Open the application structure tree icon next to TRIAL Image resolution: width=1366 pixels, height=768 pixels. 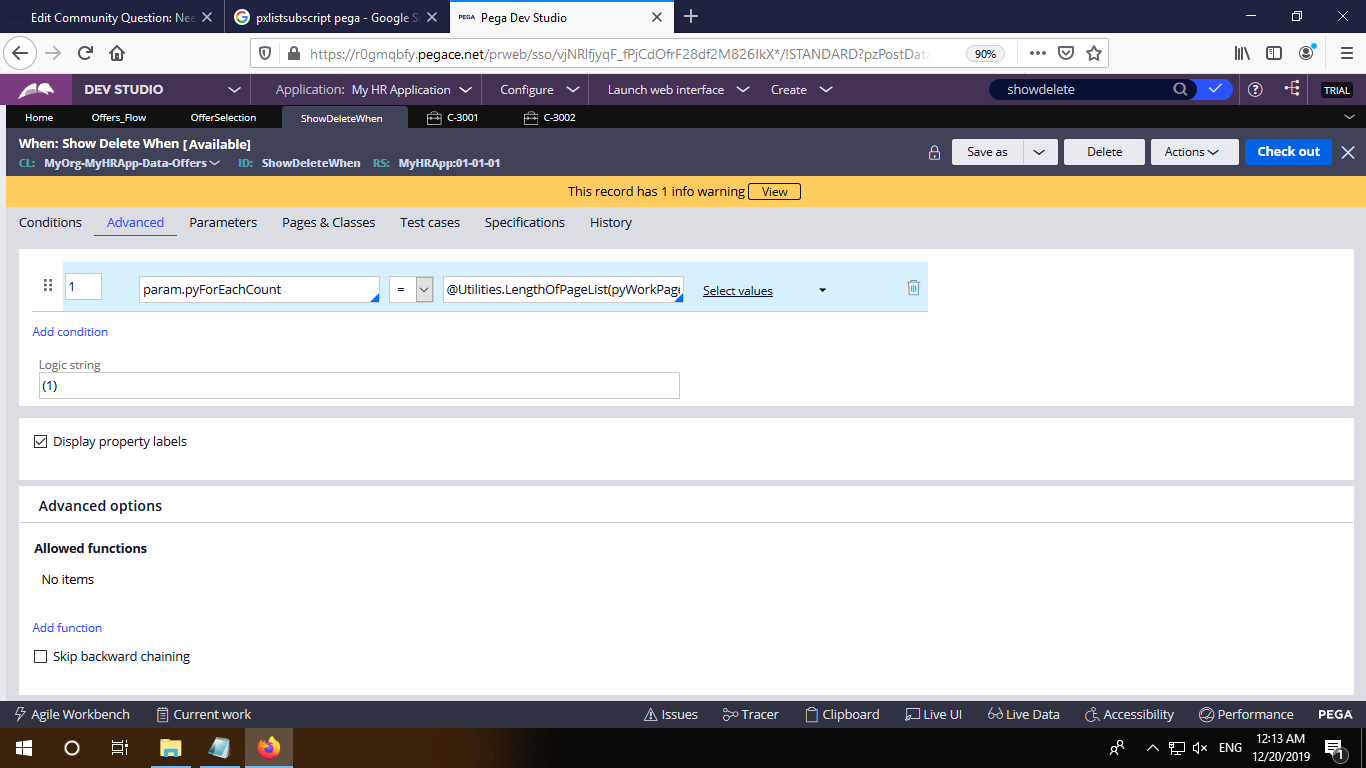click(1292, 89)
